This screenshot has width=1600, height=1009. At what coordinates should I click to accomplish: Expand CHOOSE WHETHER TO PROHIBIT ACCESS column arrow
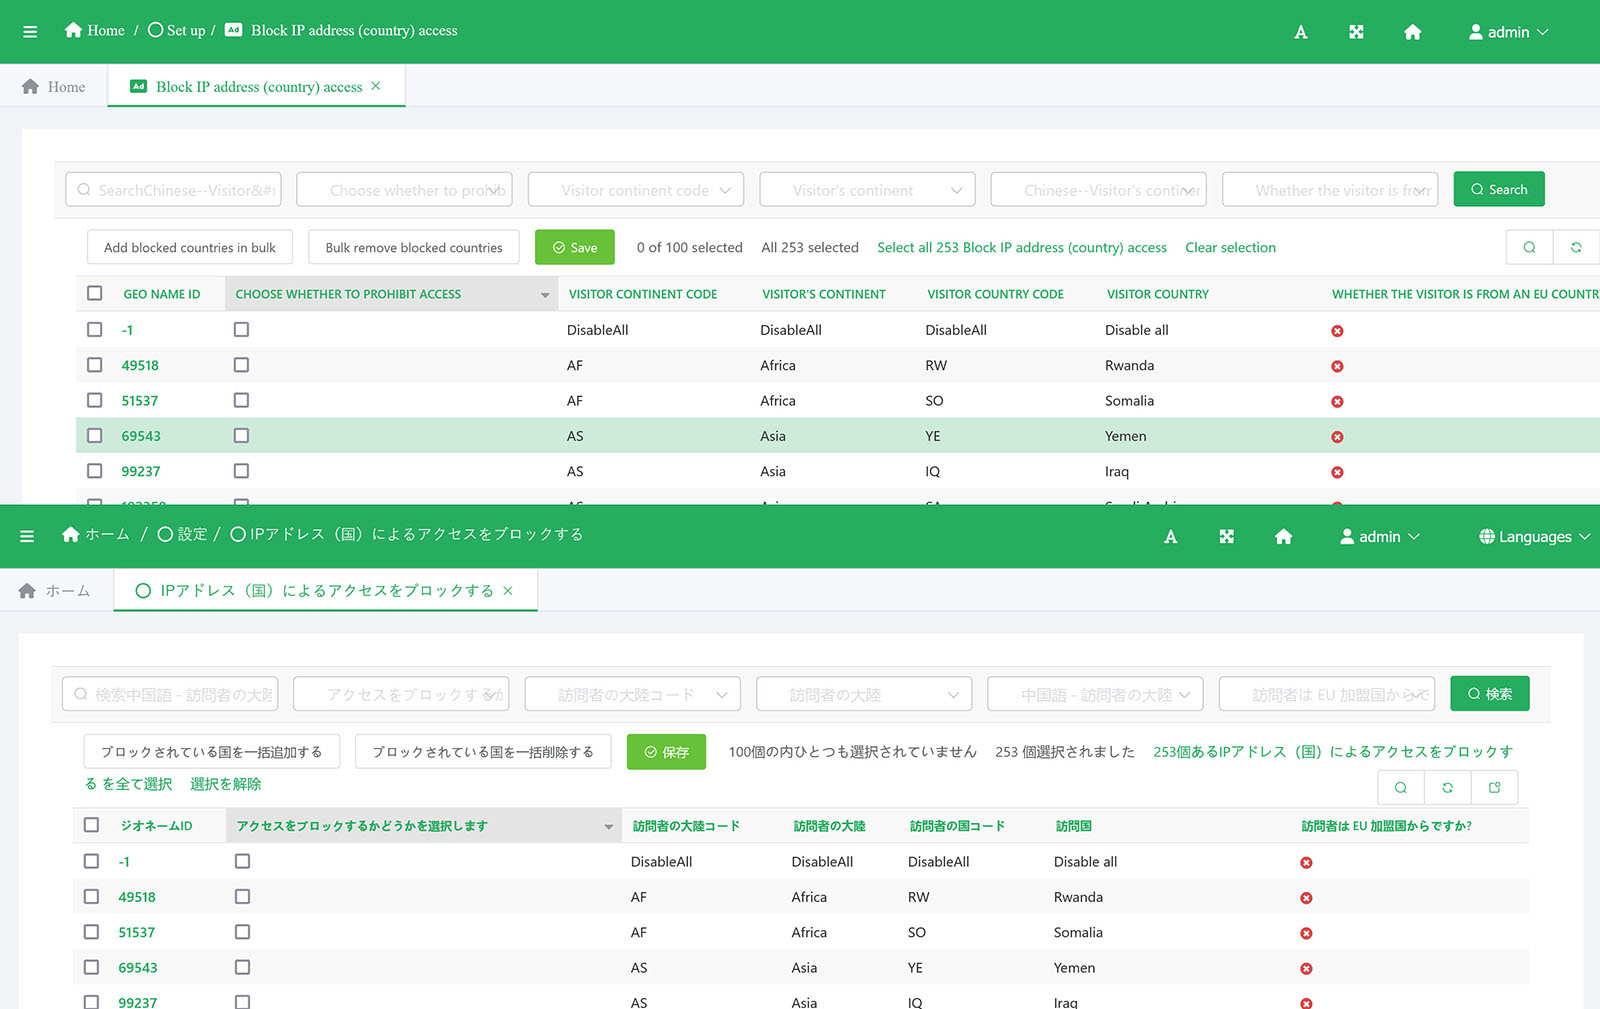pos(545,295)
